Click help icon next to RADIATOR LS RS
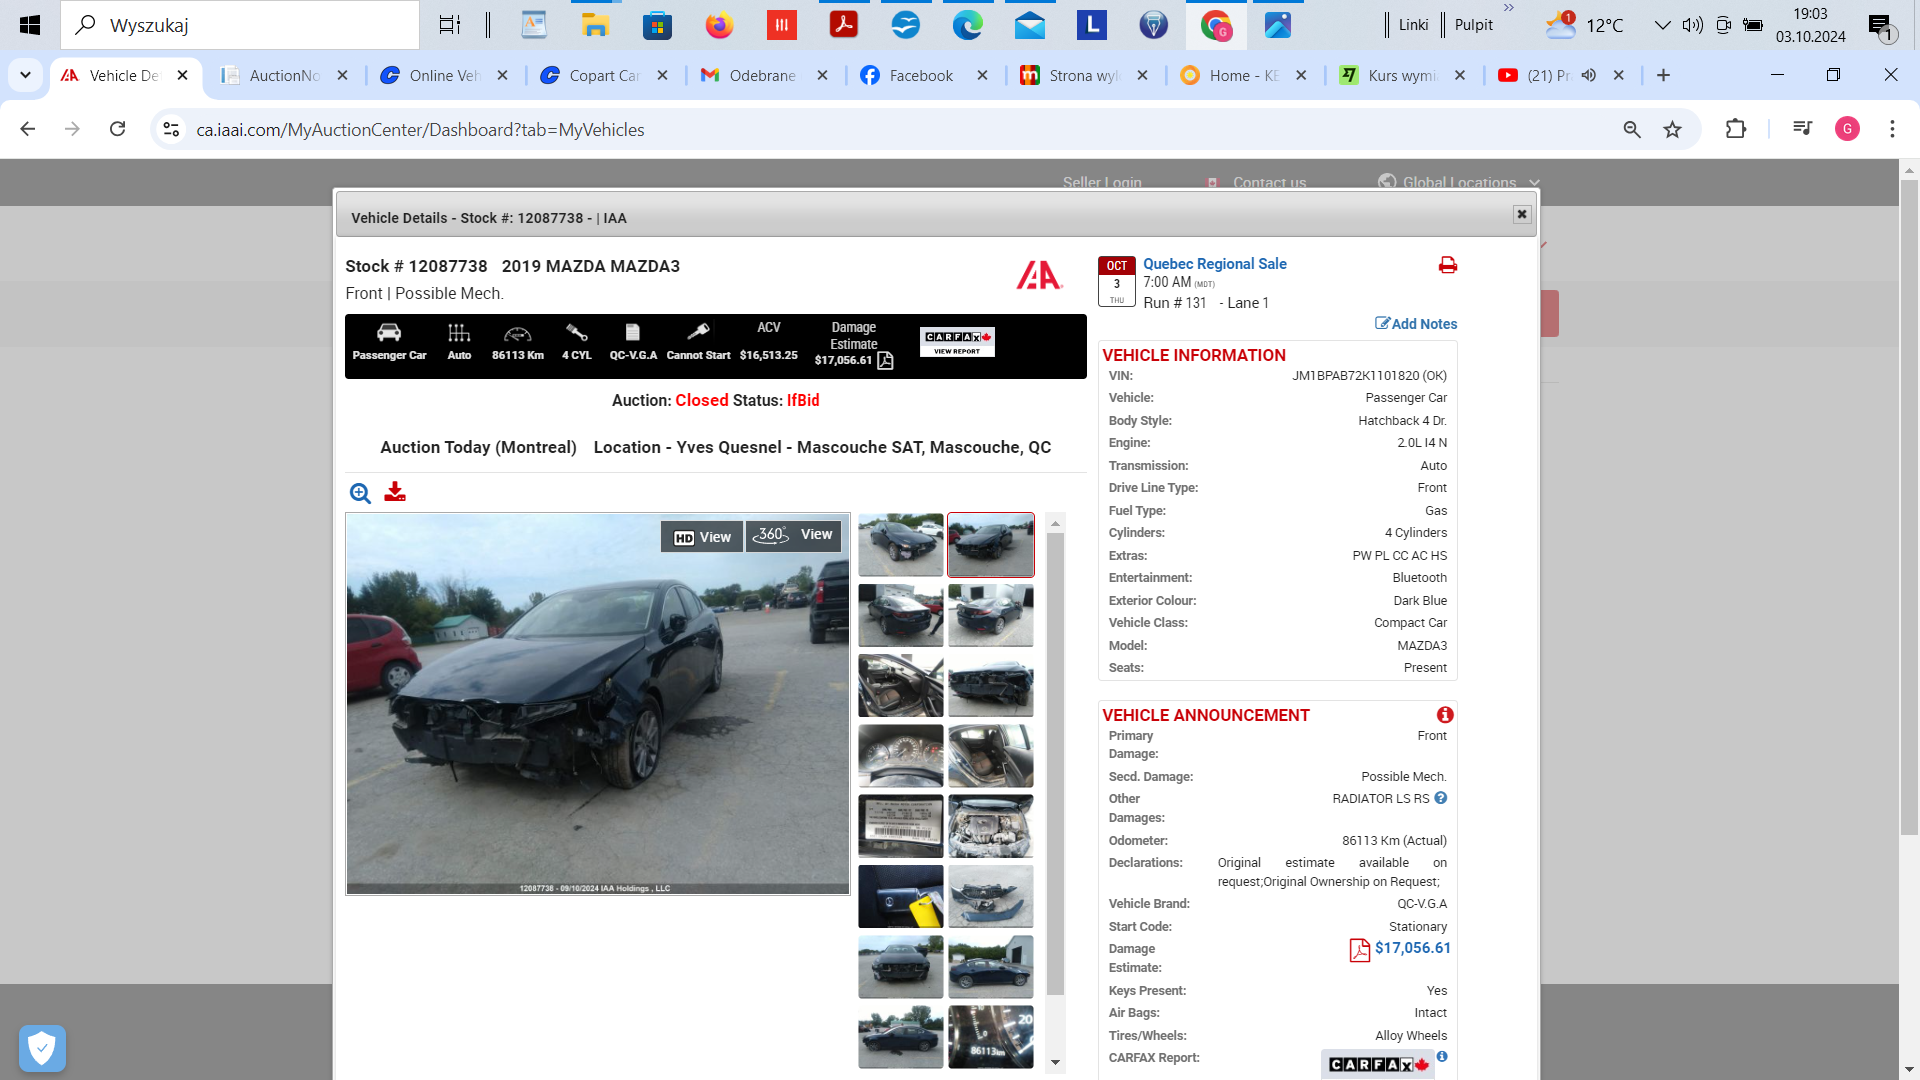This screenshot has height=1080, width=1920. 1440,798
